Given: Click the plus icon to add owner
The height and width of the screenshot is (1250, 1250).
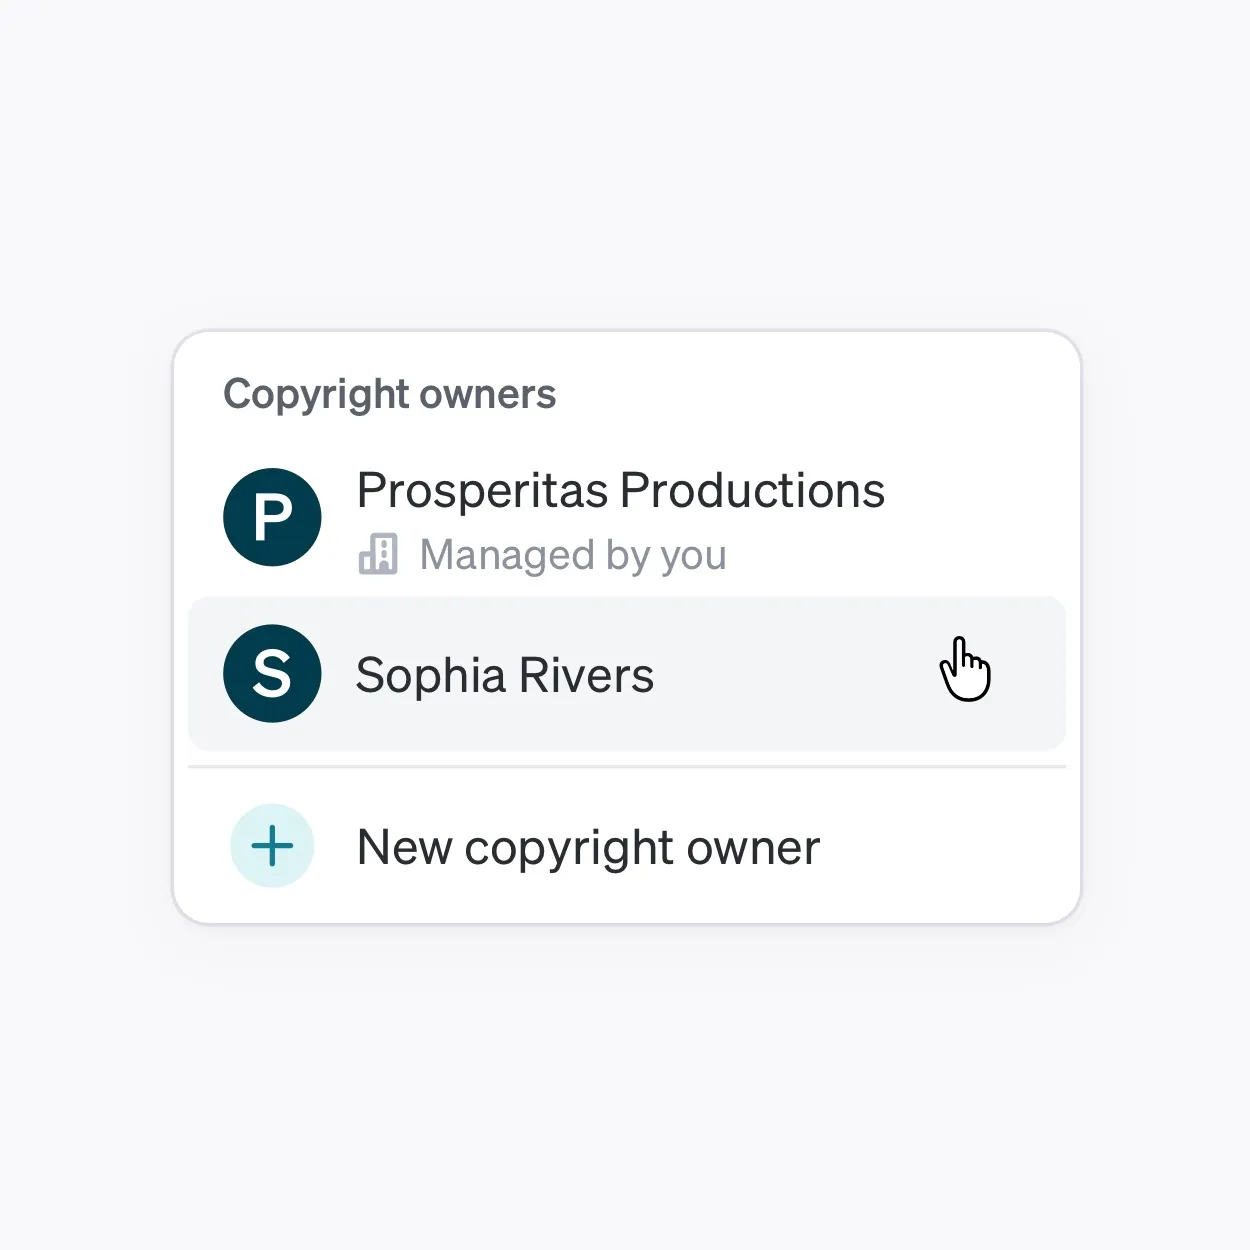Looking at the screenshot, I should 272,847.
